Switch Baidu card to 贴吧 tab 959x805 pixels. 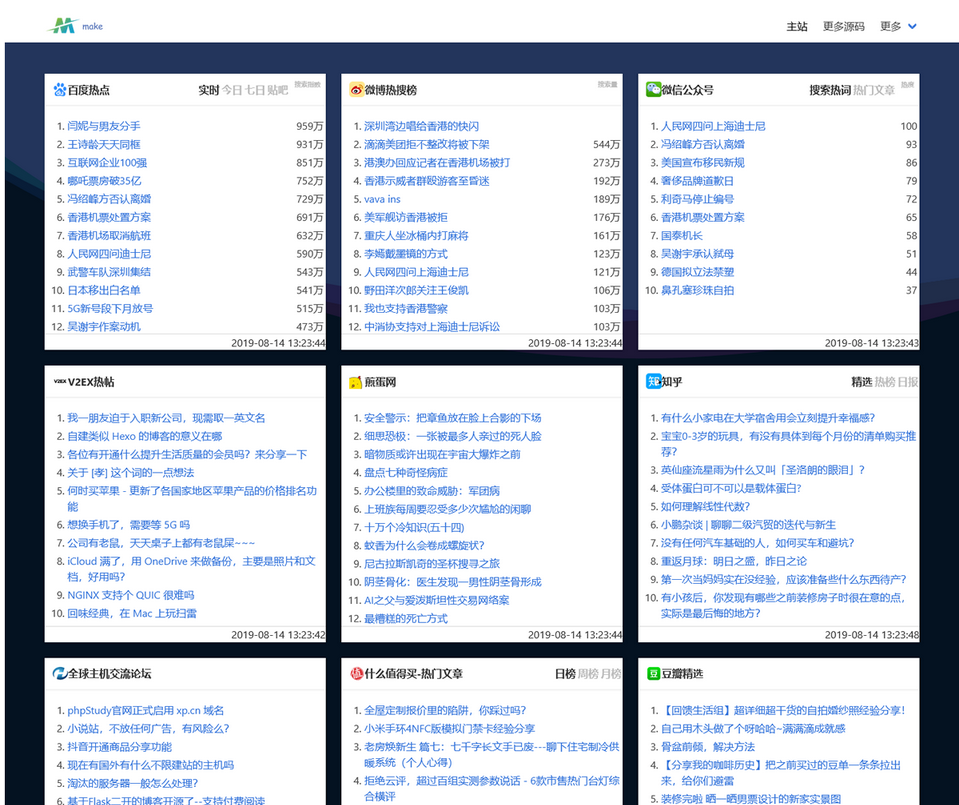(x=277, y=90)
